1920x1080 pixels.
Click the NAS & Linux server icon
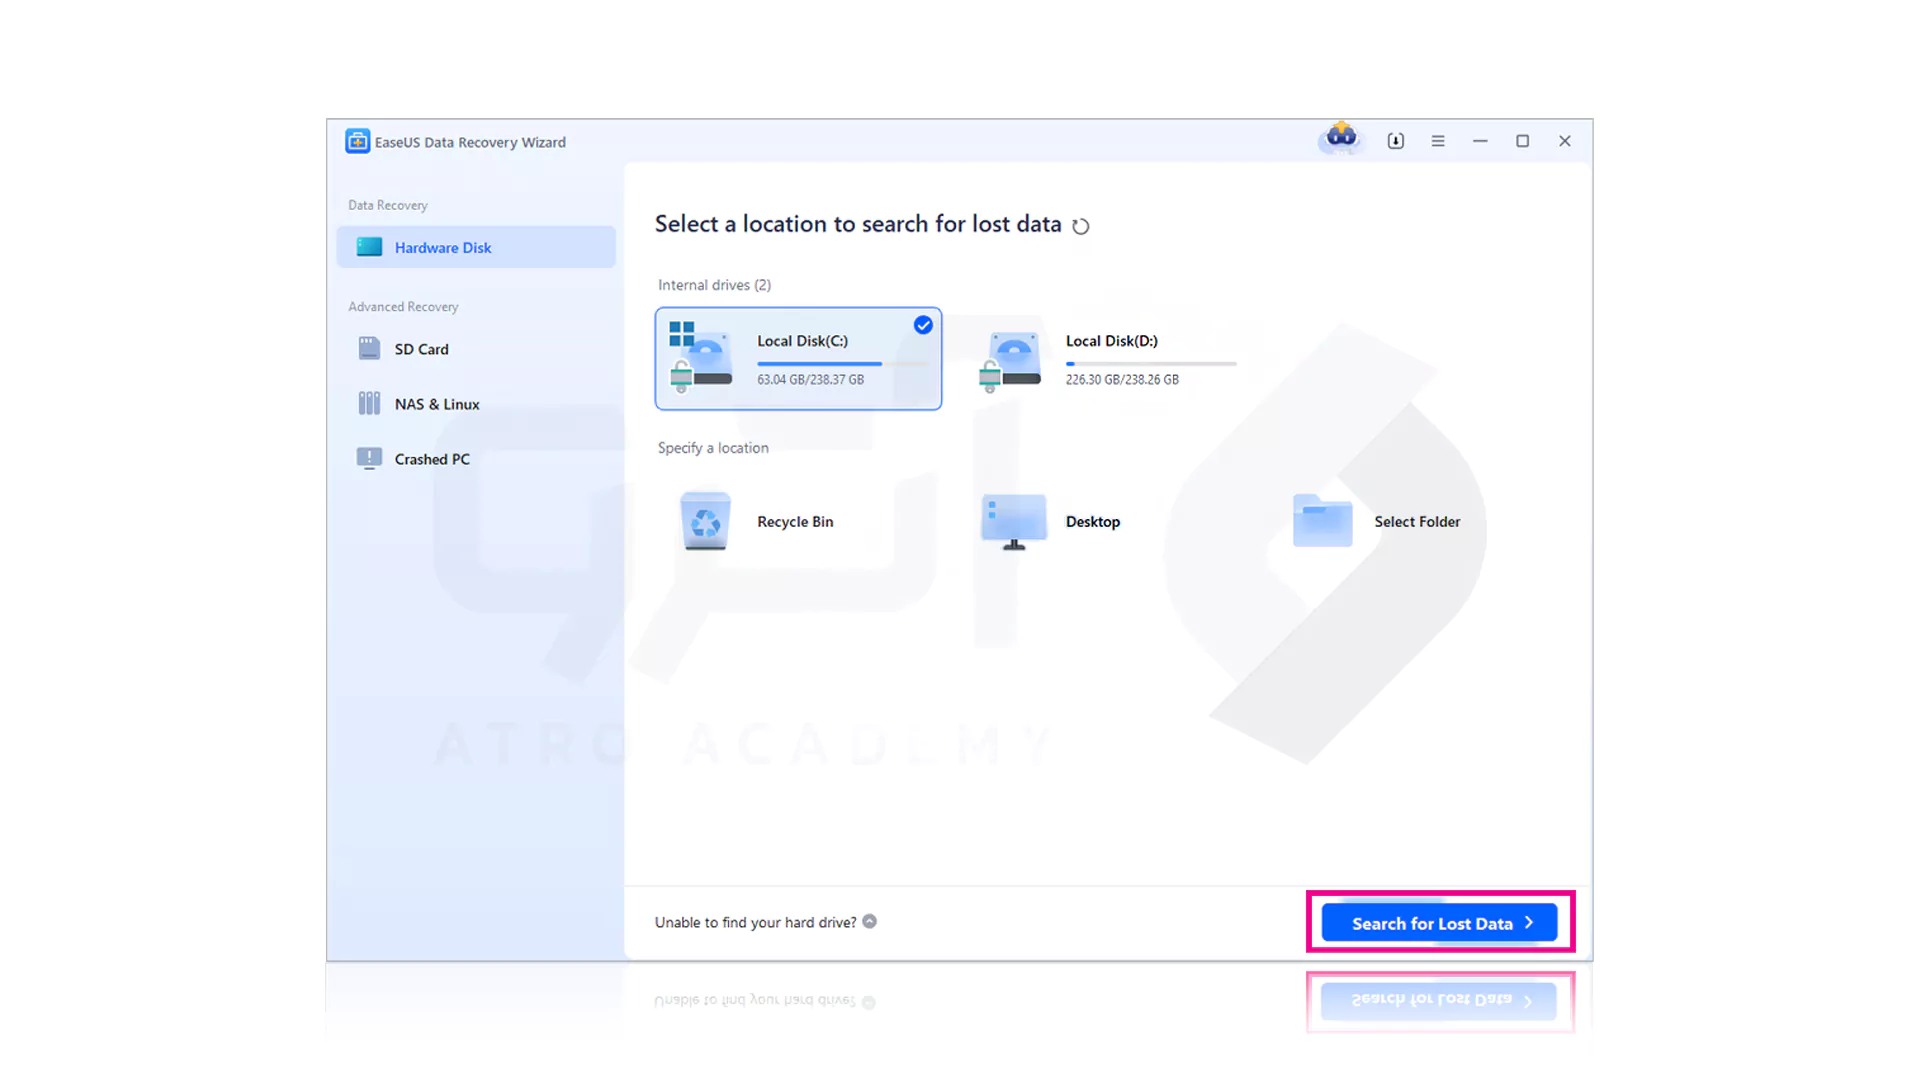[x=369, y=403]
